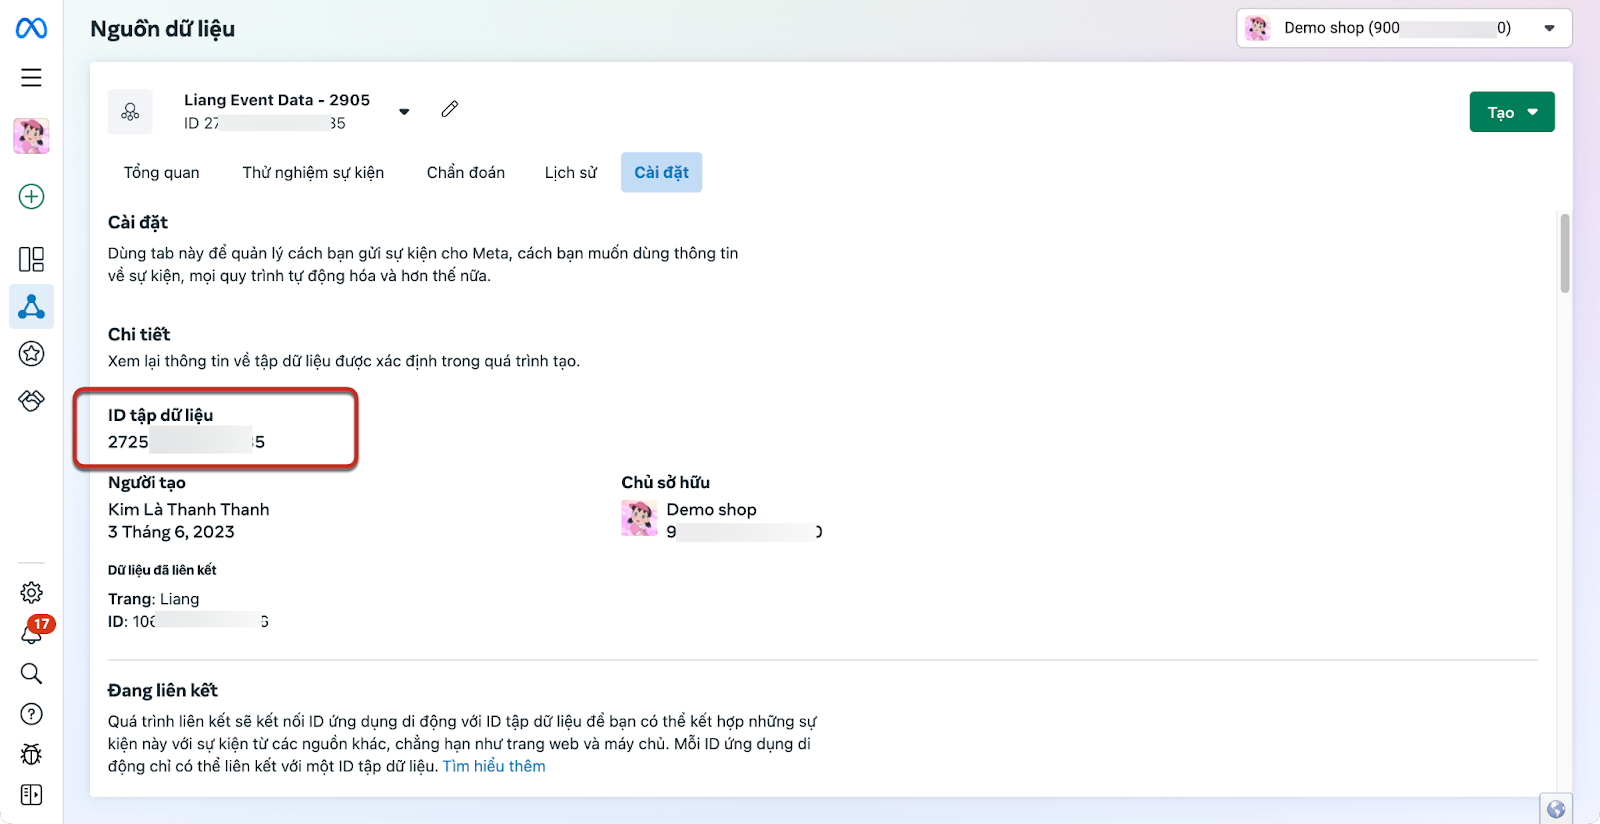
Task: Click the Người tạo label
Action: coord(147,482)
